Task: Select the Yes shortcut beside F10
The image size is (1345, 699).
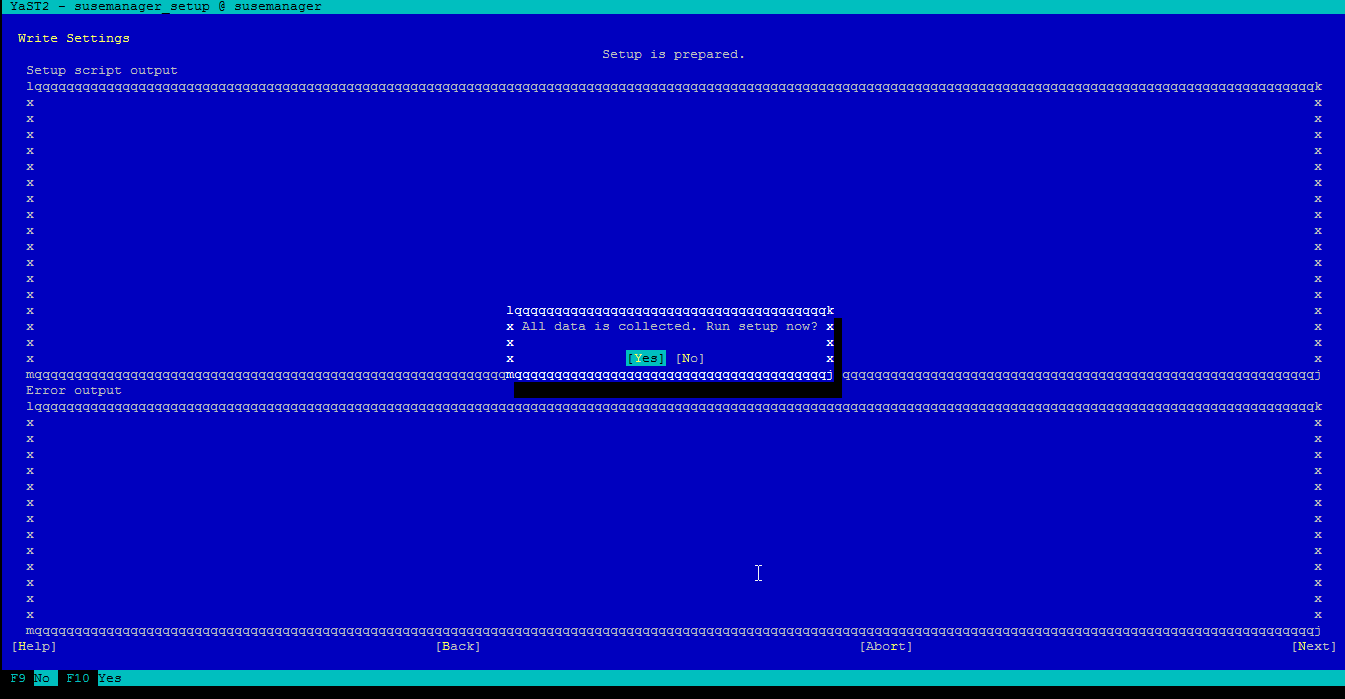Action: click(x=110, y=678)
